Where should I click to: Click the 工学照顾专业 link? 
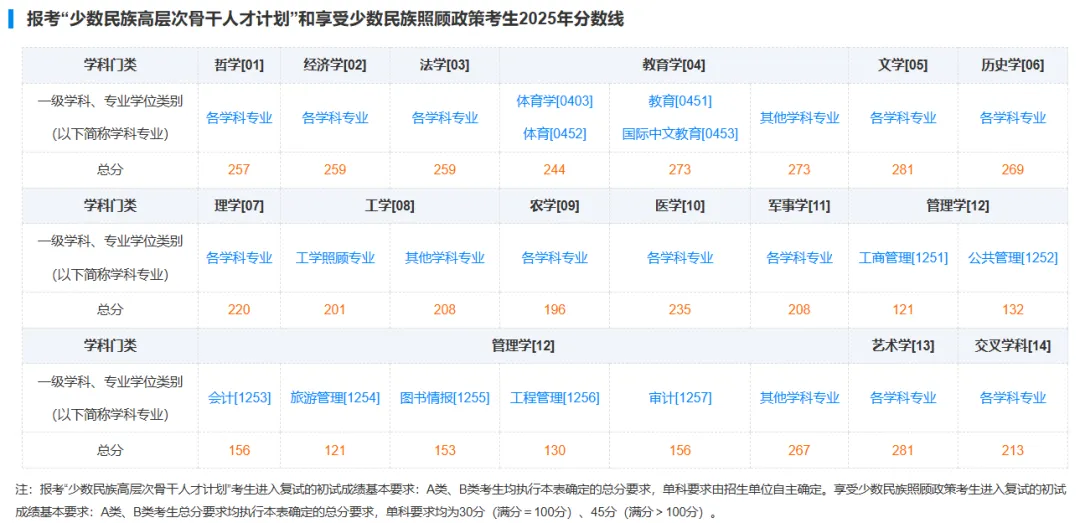[x=335, y=258]
